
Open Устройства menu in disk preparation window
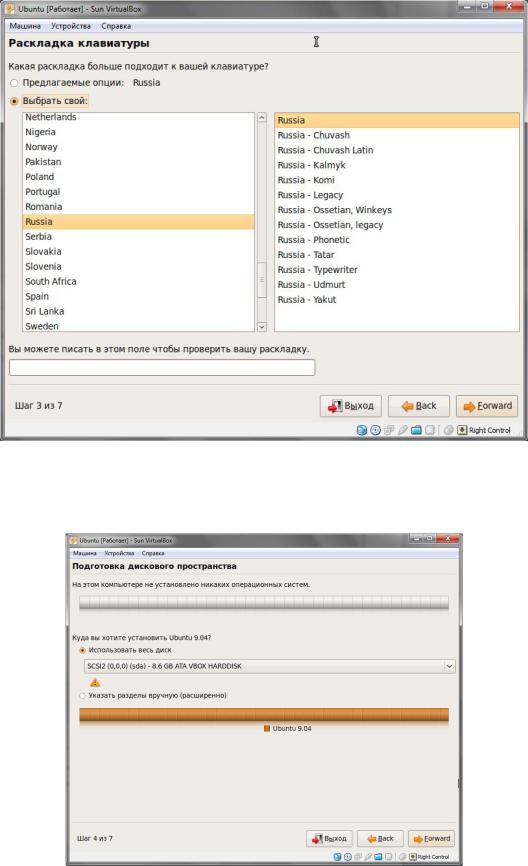pos(119,553)
